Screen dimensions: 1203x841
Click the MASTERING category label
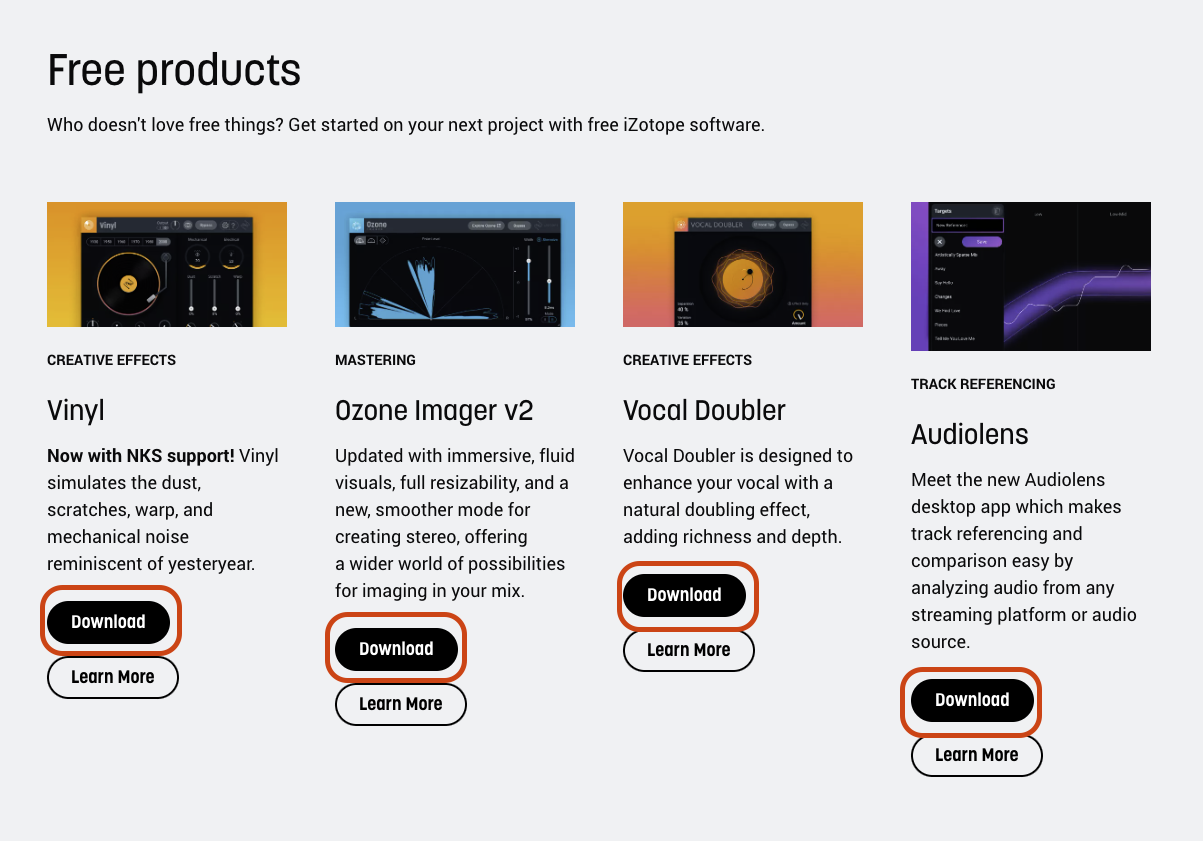[x=375, y=360]
